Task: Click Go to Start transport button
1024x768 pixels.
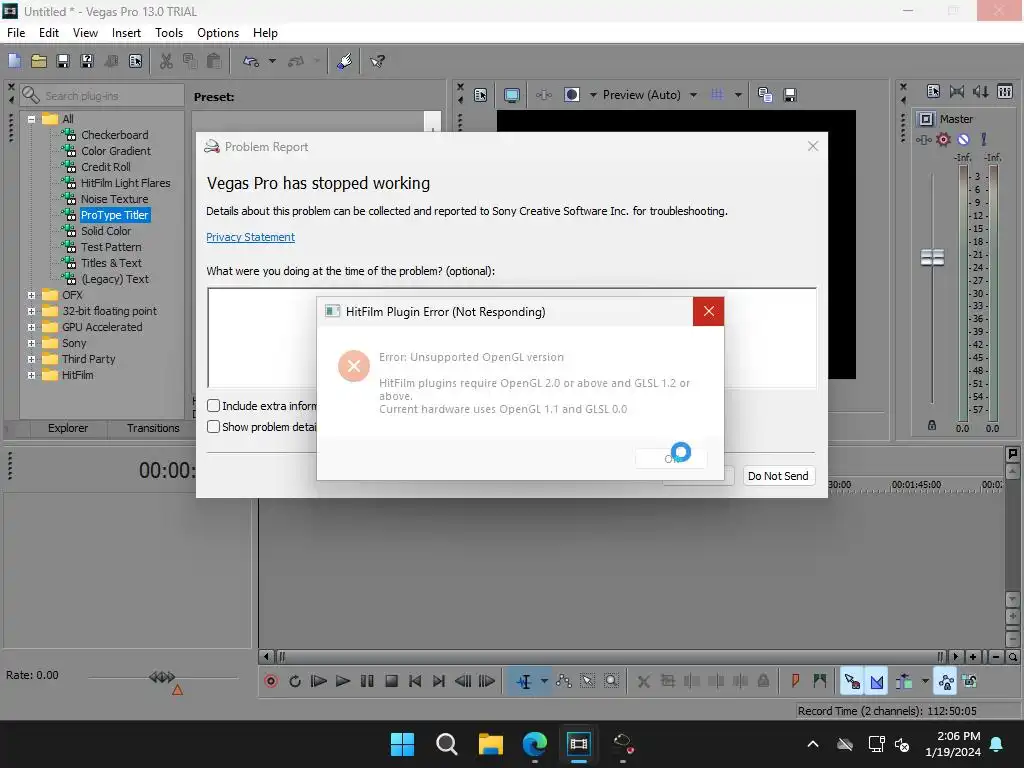Action: tap(415, 681)
